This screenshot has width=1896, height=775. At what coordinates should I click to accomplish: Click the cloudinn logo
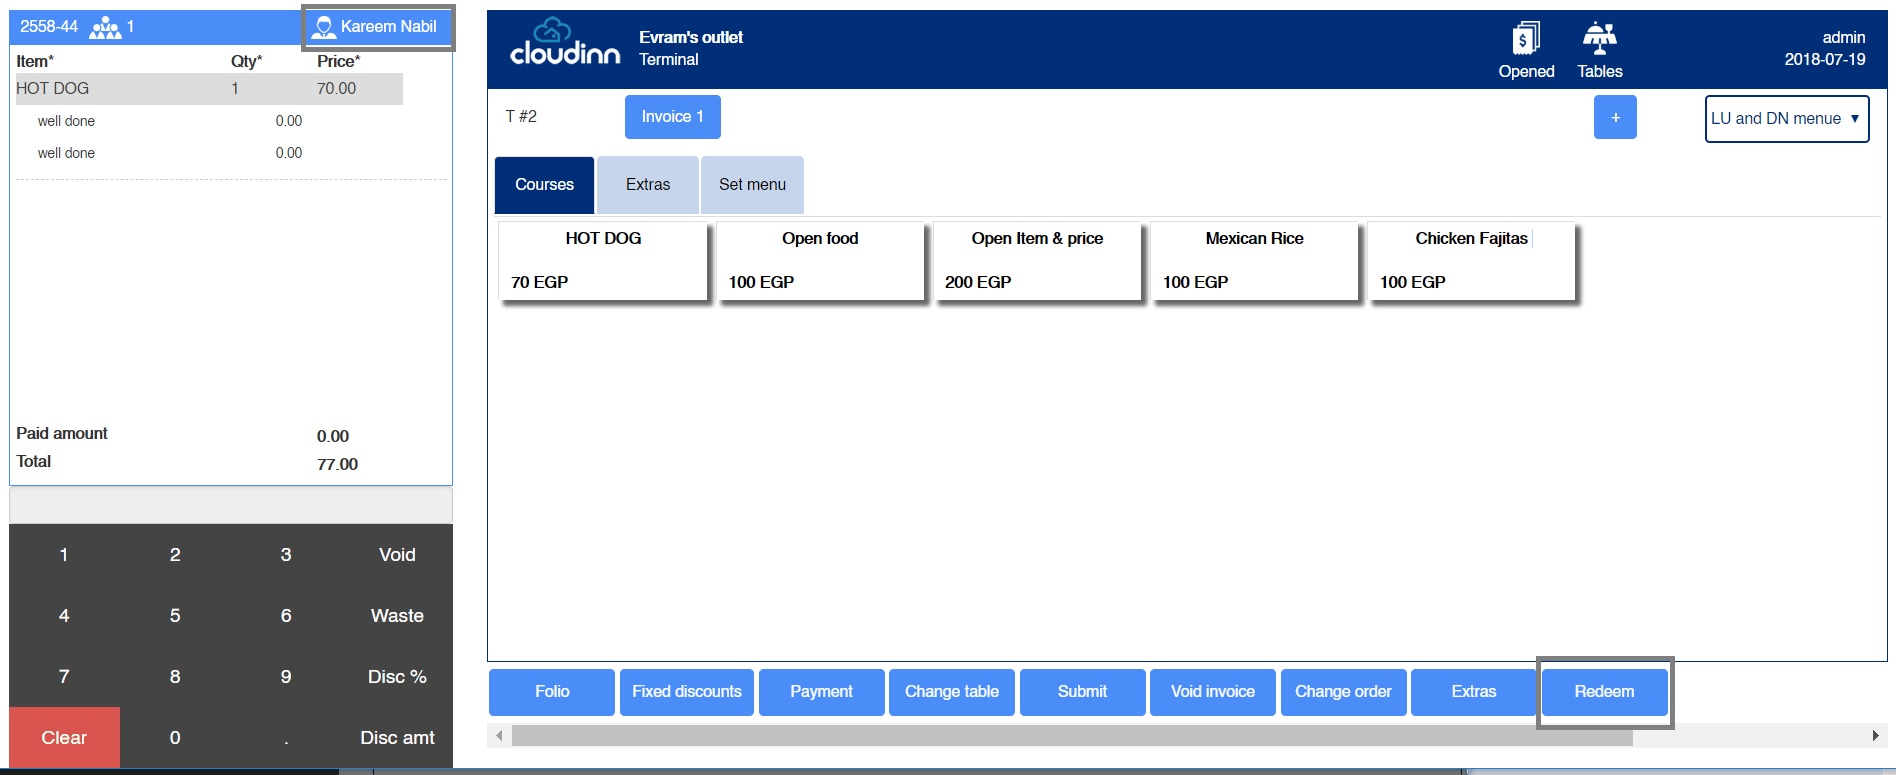point(565,43)
